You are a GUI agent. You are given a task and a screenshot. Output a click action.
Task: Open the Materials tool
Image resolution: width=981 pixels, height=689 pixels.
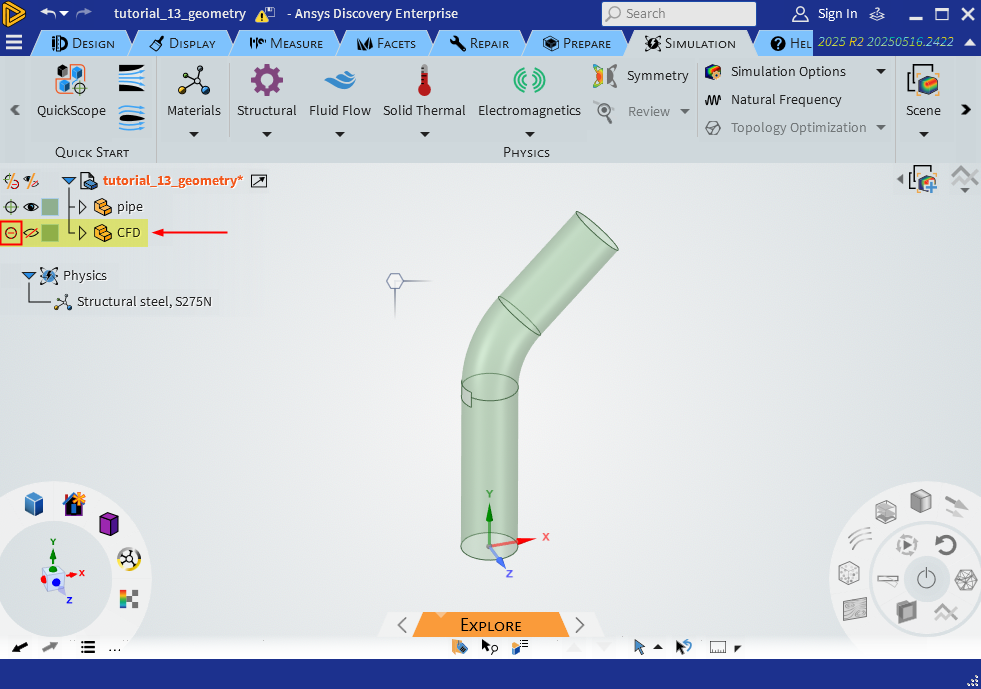[x=194, y=81]
